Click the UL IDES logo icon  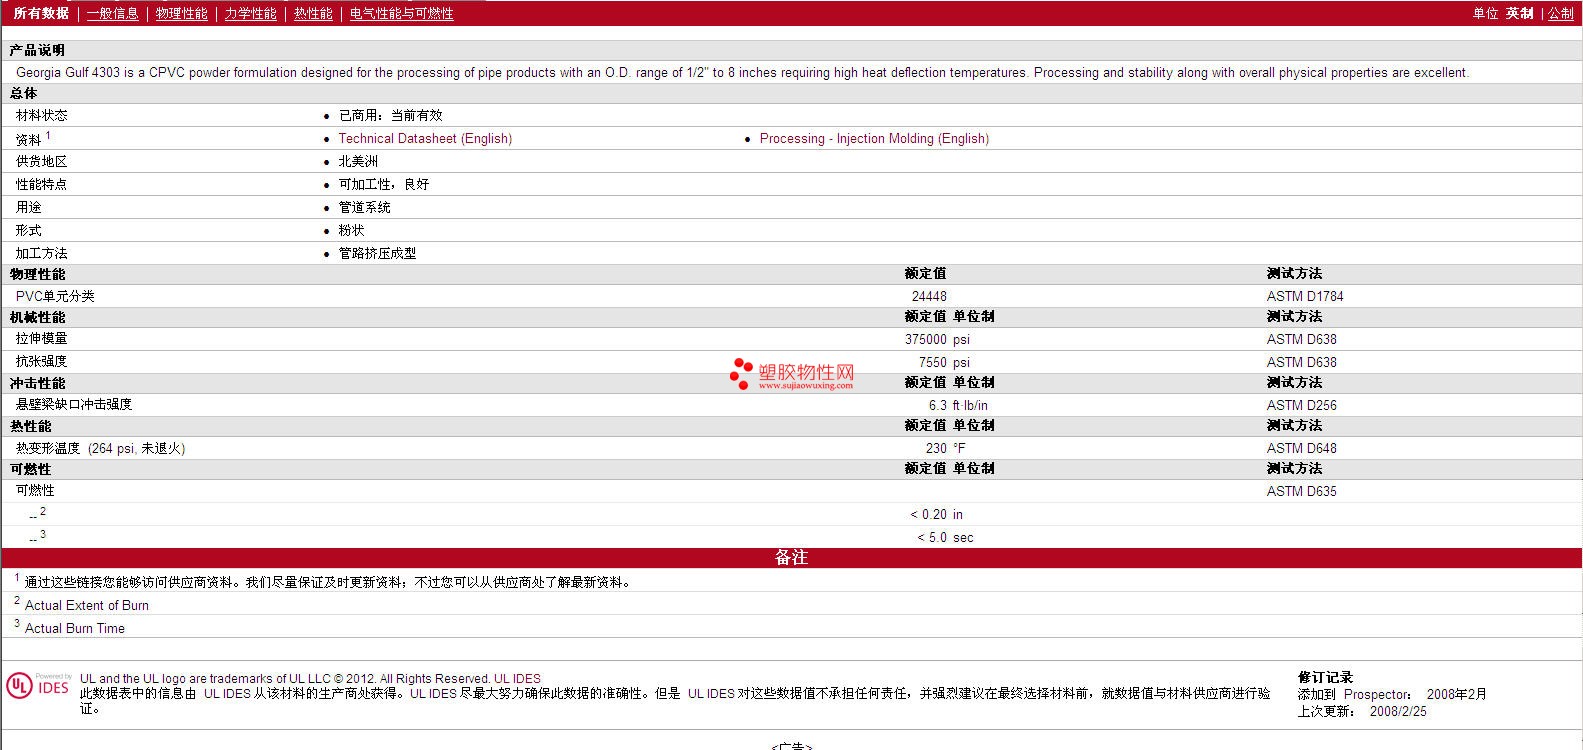click(x=38, y=685)
